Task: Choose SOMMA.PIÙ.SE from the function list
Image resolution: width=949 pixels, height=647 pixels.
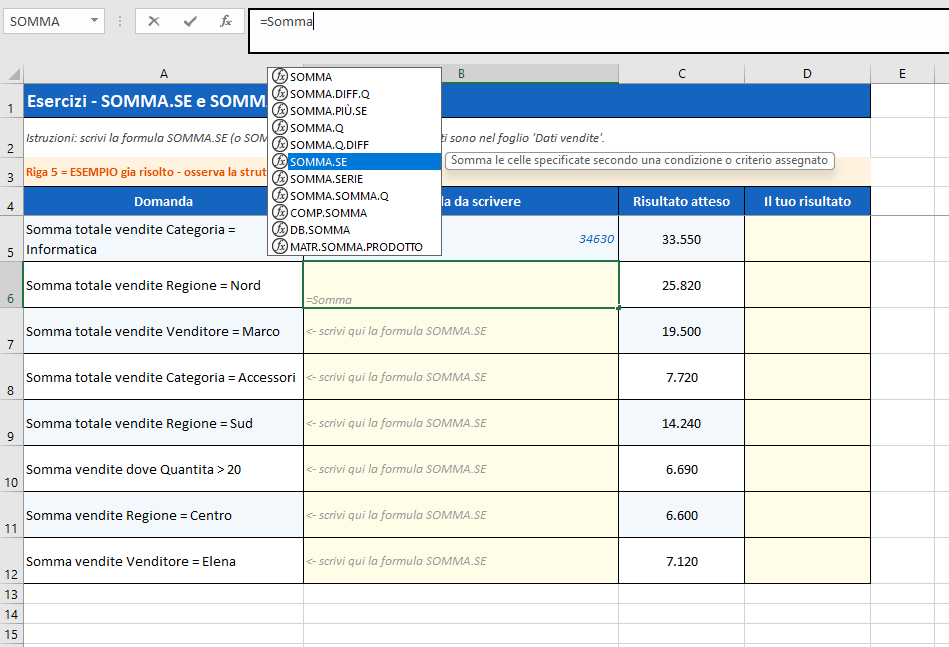Action: click(354, 111)
